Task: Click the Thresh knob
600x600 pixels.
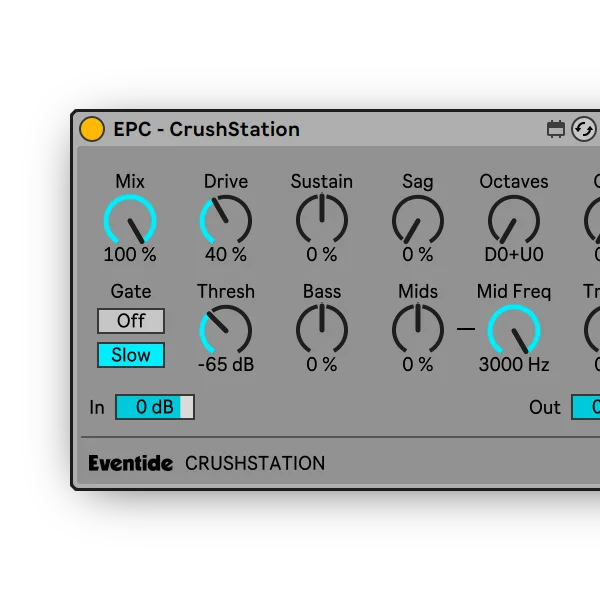Action: pyautogui.click(x=226, y=330)
